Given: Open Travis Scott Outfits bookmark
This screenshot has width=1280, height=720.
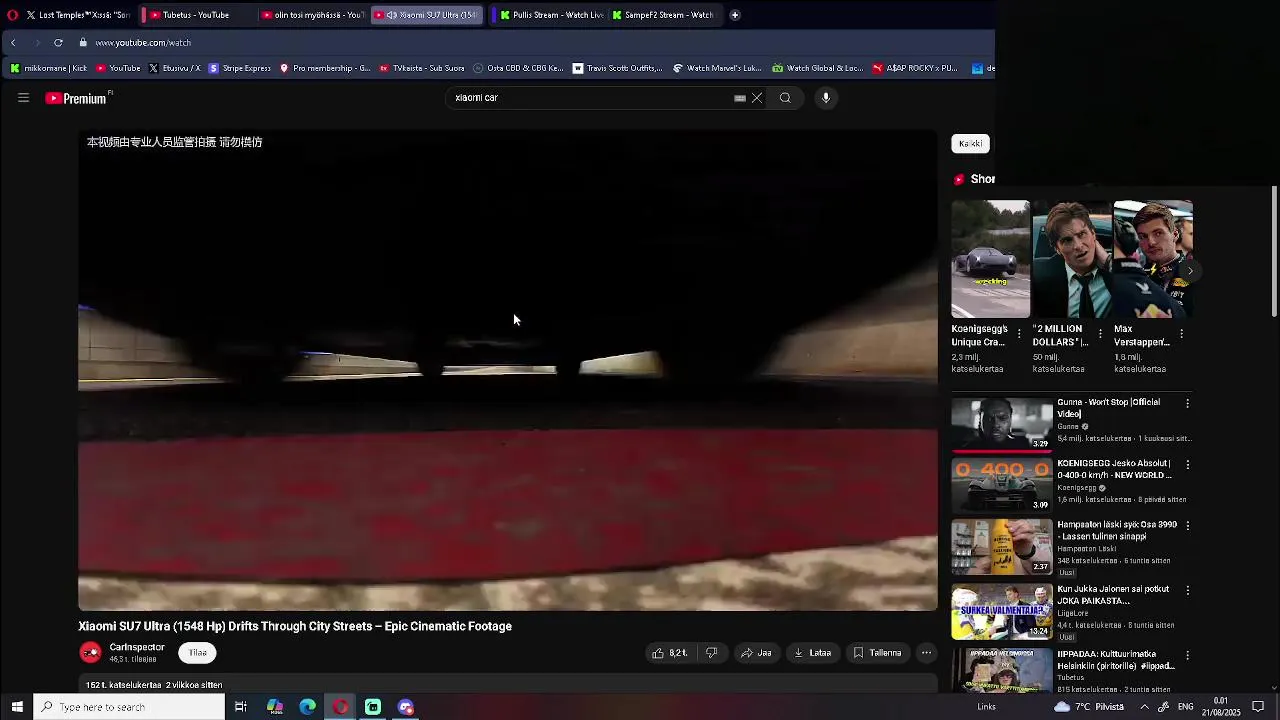Looking at the screenshot, I should [617, 68].
